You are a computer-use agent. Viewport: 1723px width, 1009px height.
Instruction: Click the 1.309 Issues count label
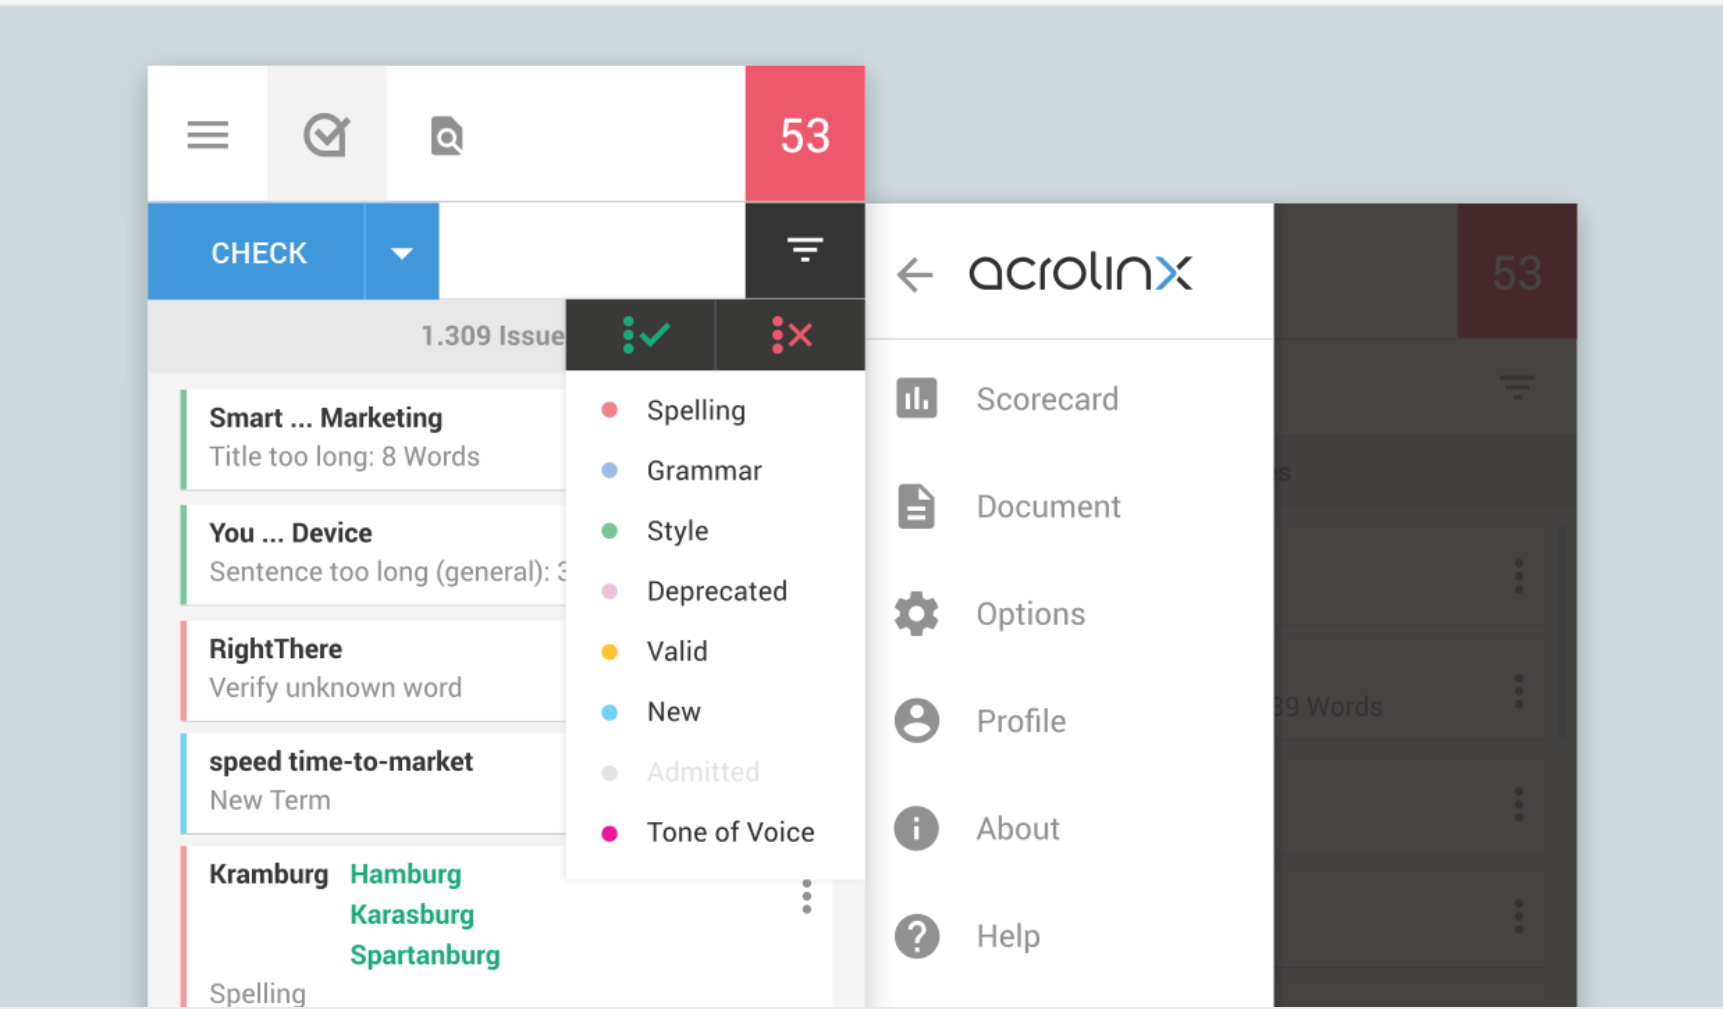pos(492,336)
